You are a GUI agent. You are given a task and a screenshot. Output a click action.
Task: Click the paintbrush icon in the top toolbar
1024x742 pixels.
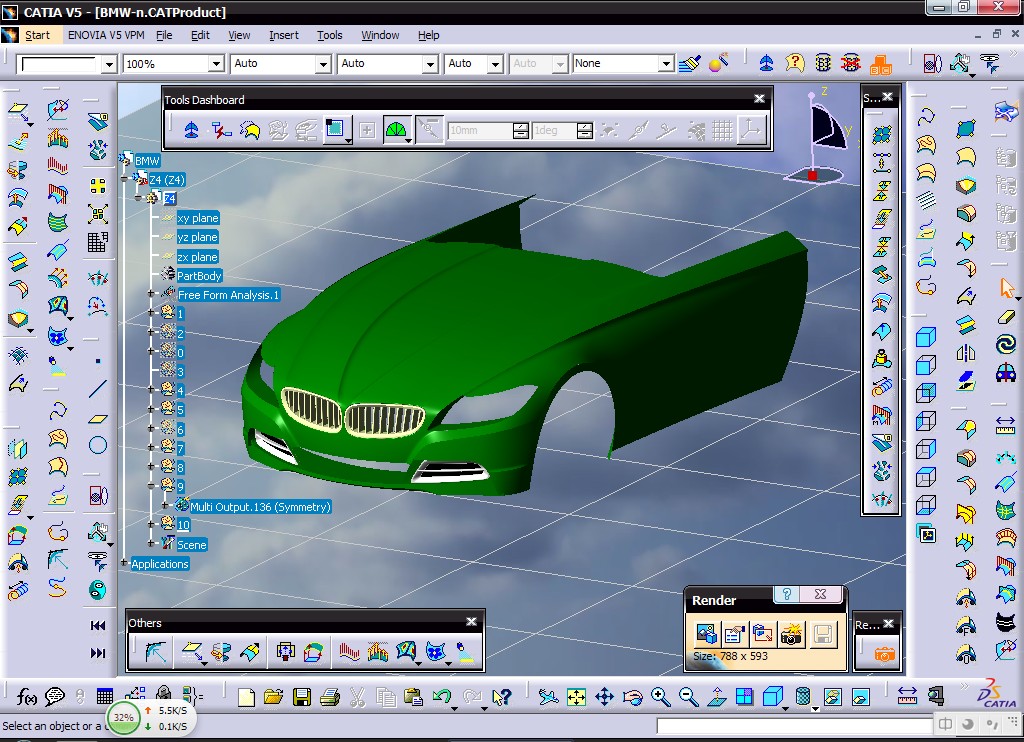coord(690,63)
